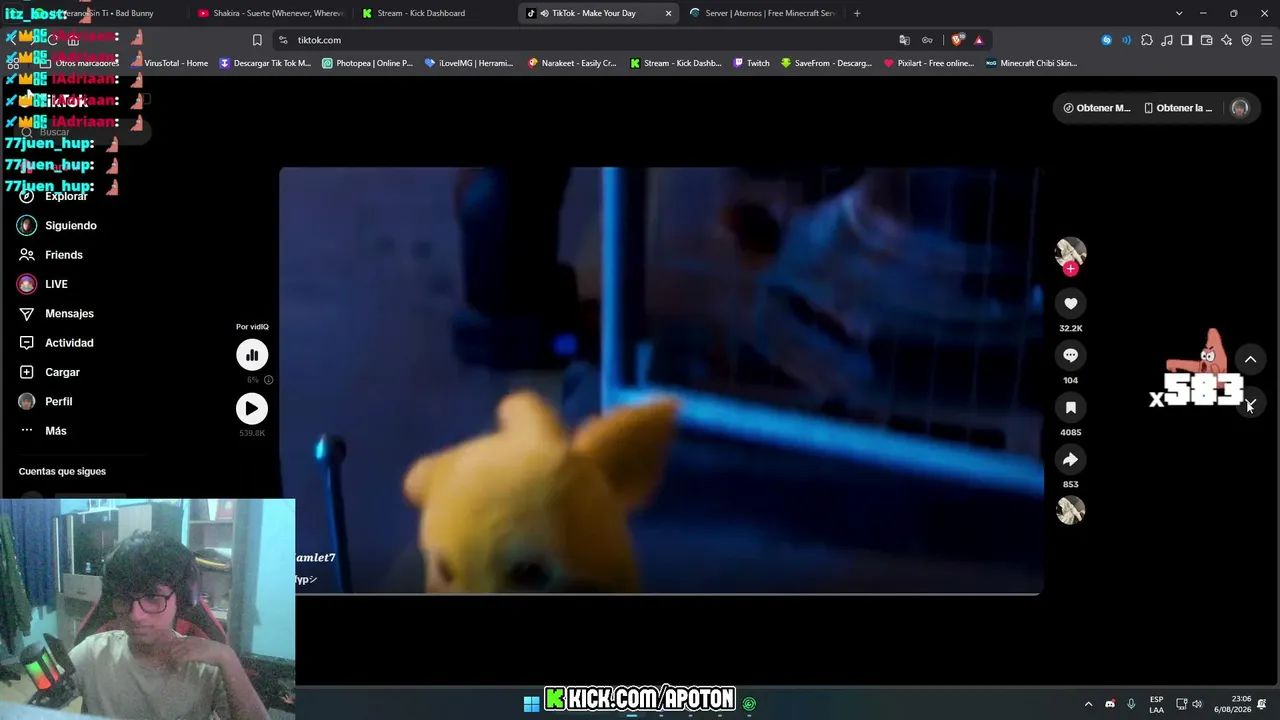Open Discord from the system tray
Image resolution: width=1280 pixels, height=720 pixels.
(x=1110, y=704)
